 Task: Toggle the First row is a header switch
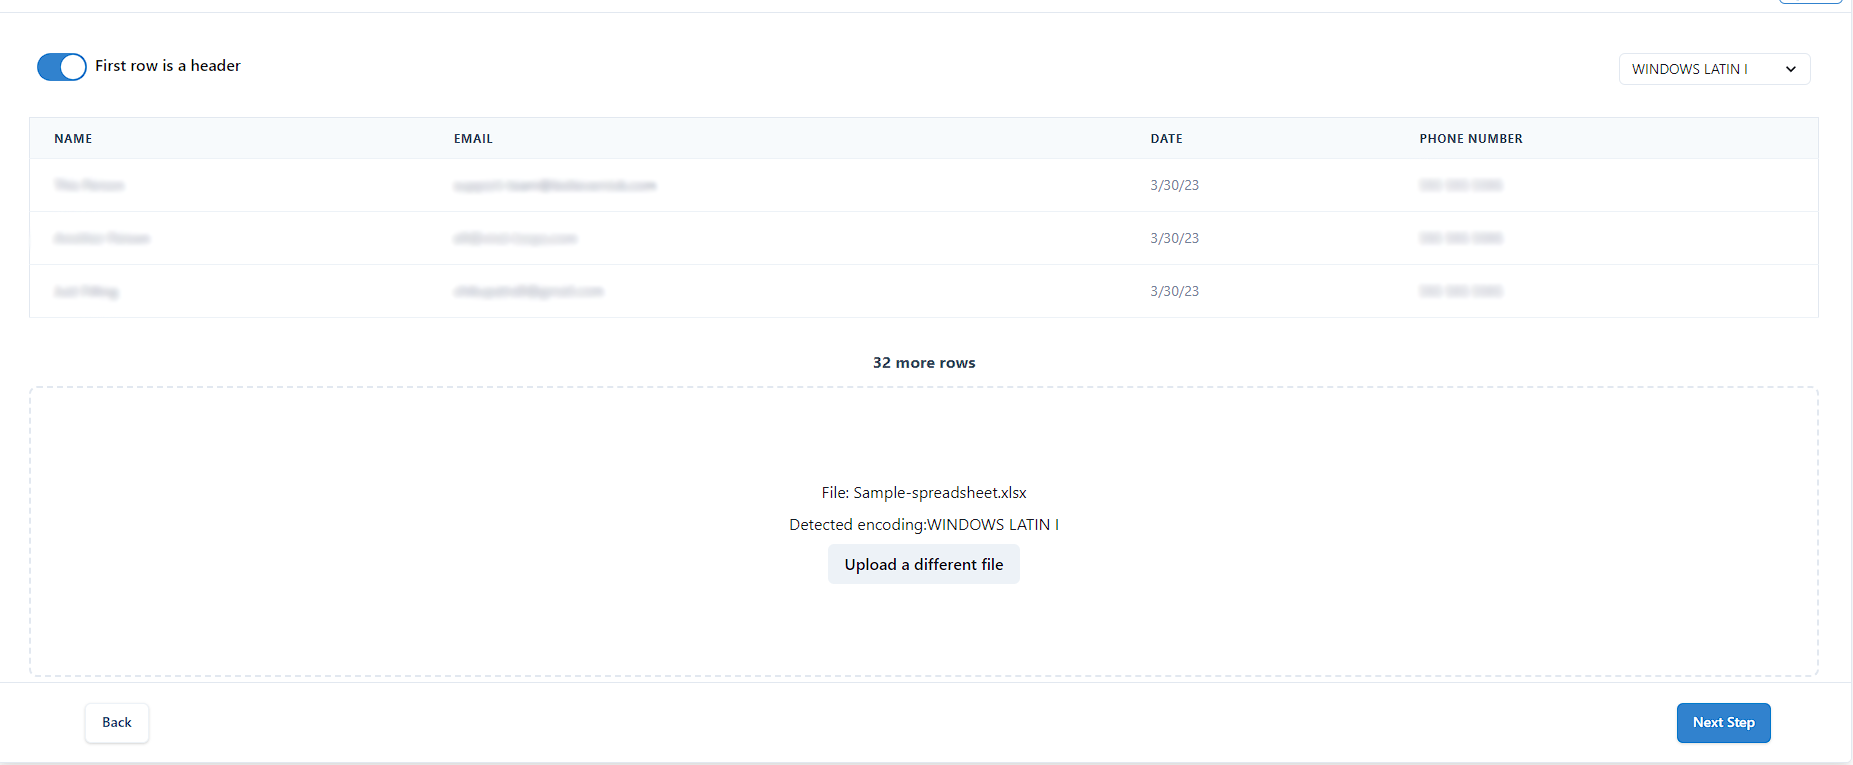(x=62, y=67)
